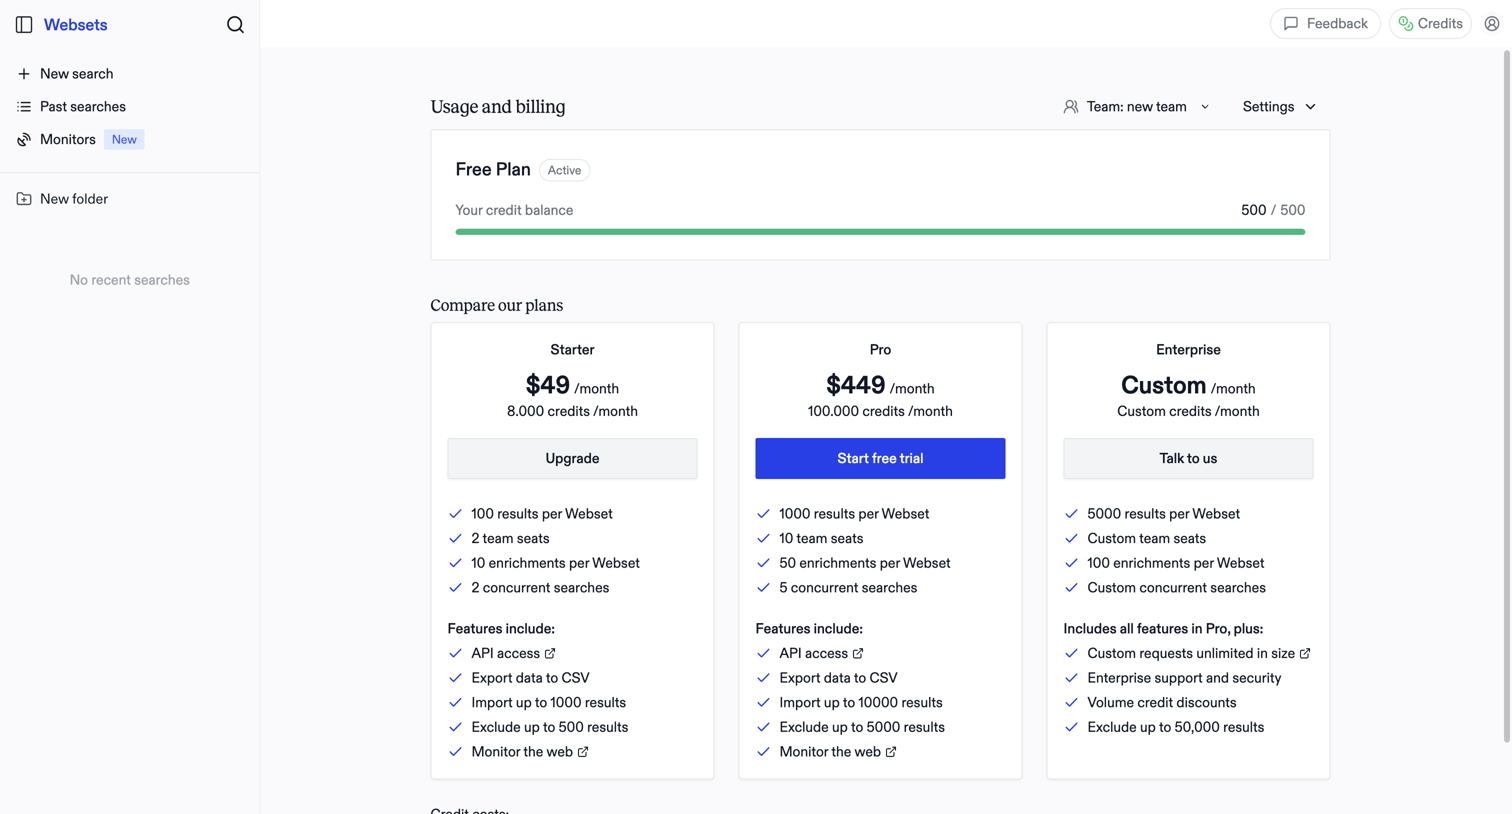Open the search magnifier icon
This screenshot has height=814, width=1512.
click(235, 24)
